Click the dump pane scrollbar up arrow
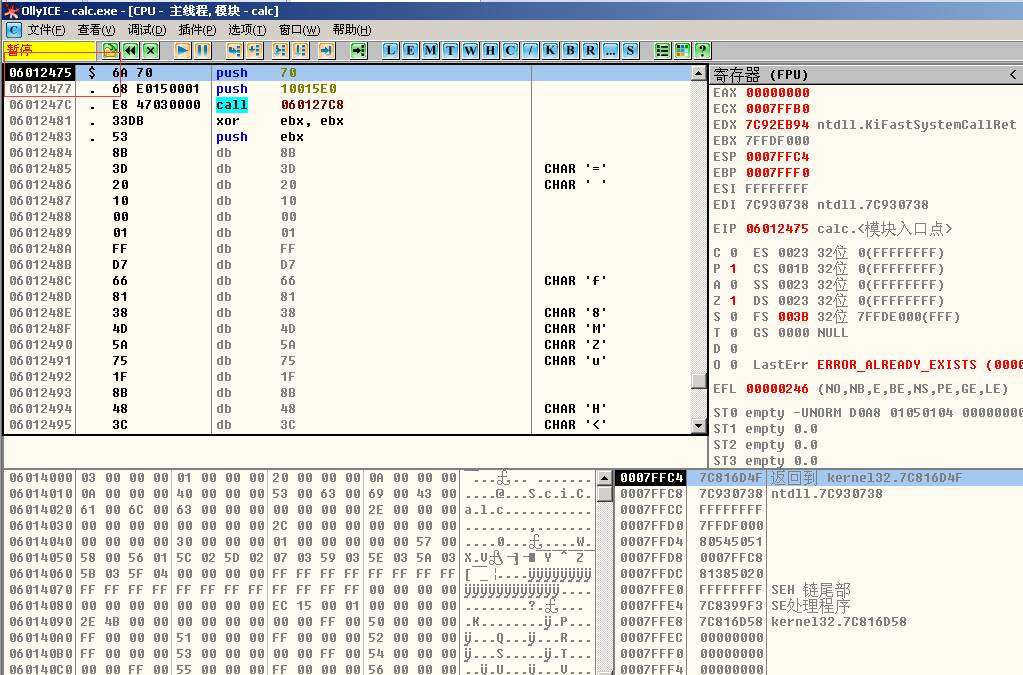 pos(604,478)
